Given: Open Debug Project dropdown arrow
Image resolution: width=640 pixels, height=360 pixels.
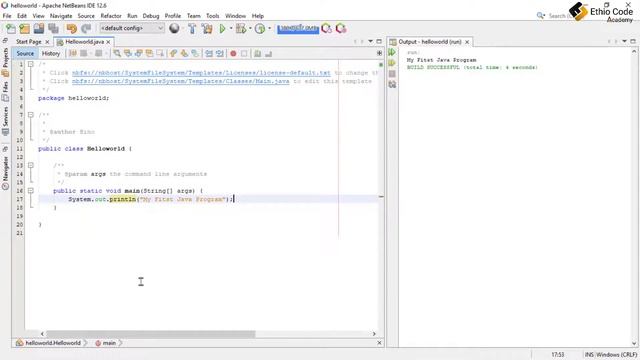Looking at the screenshot, I should click(x=250, y=29).
